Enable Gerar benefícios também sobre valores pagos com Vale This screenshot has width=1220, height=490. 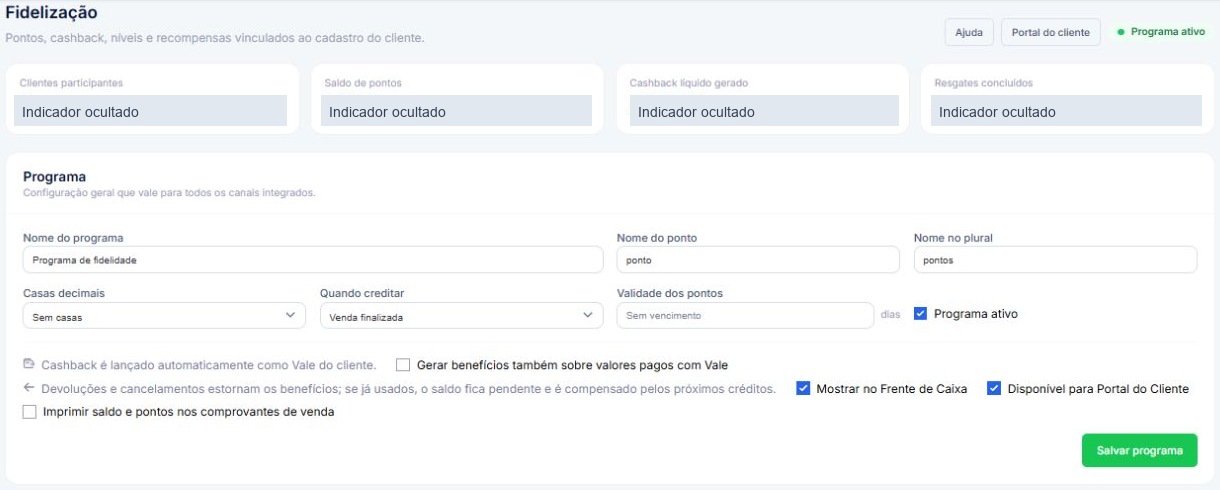coord(404,365)
